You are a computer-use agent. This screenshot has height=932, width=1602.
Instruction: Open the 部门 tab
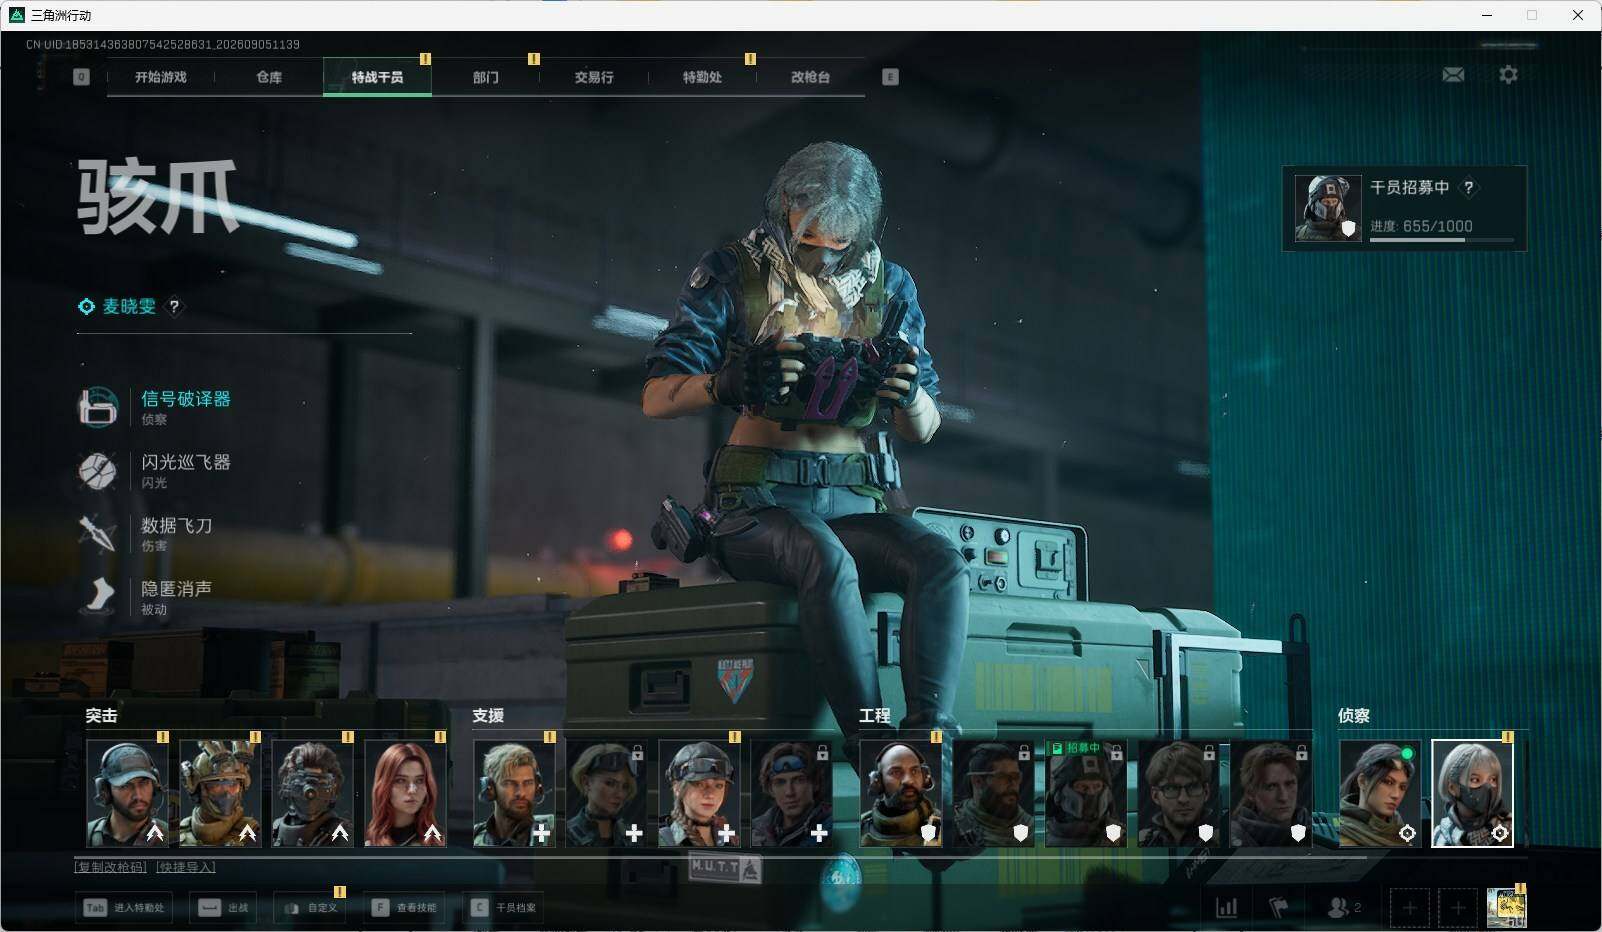(486, 77)
